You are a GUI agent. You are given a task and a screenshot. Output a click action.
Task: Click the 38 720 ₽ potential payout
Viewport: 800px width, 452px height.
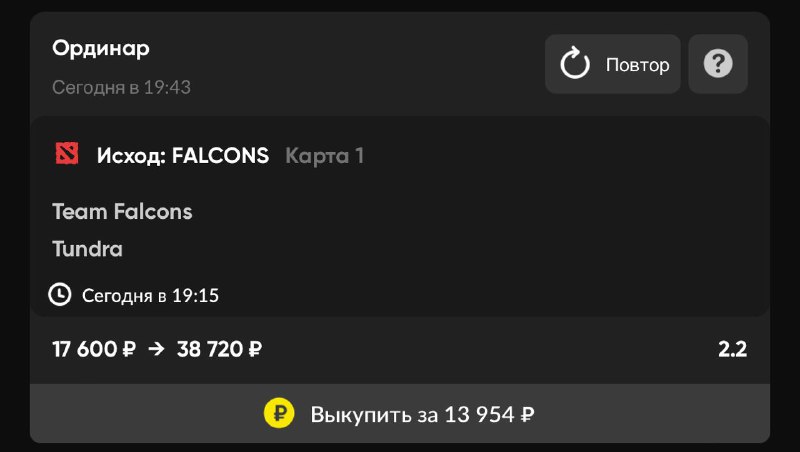click(219, 349)
